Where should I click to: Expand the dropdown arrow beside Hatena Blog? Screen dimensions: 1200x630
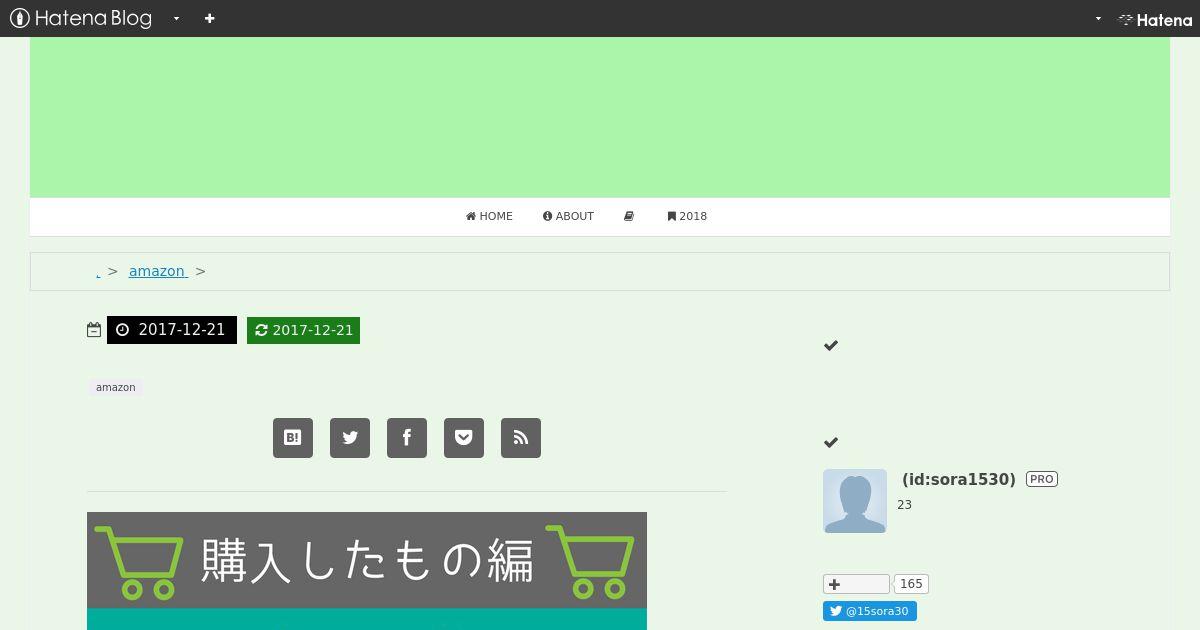click(176, 18)
